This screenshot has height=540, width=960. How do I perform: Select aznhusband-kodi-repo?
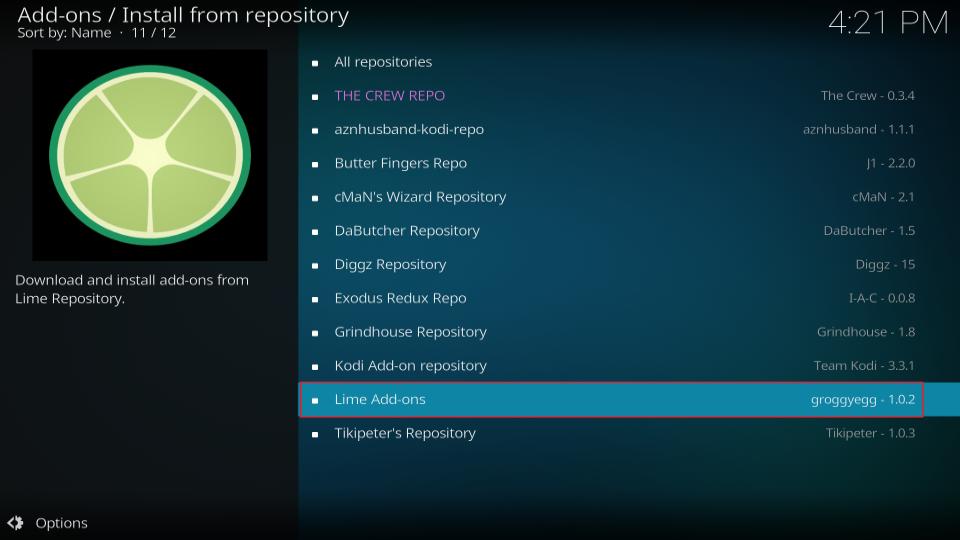click(629, 129)
